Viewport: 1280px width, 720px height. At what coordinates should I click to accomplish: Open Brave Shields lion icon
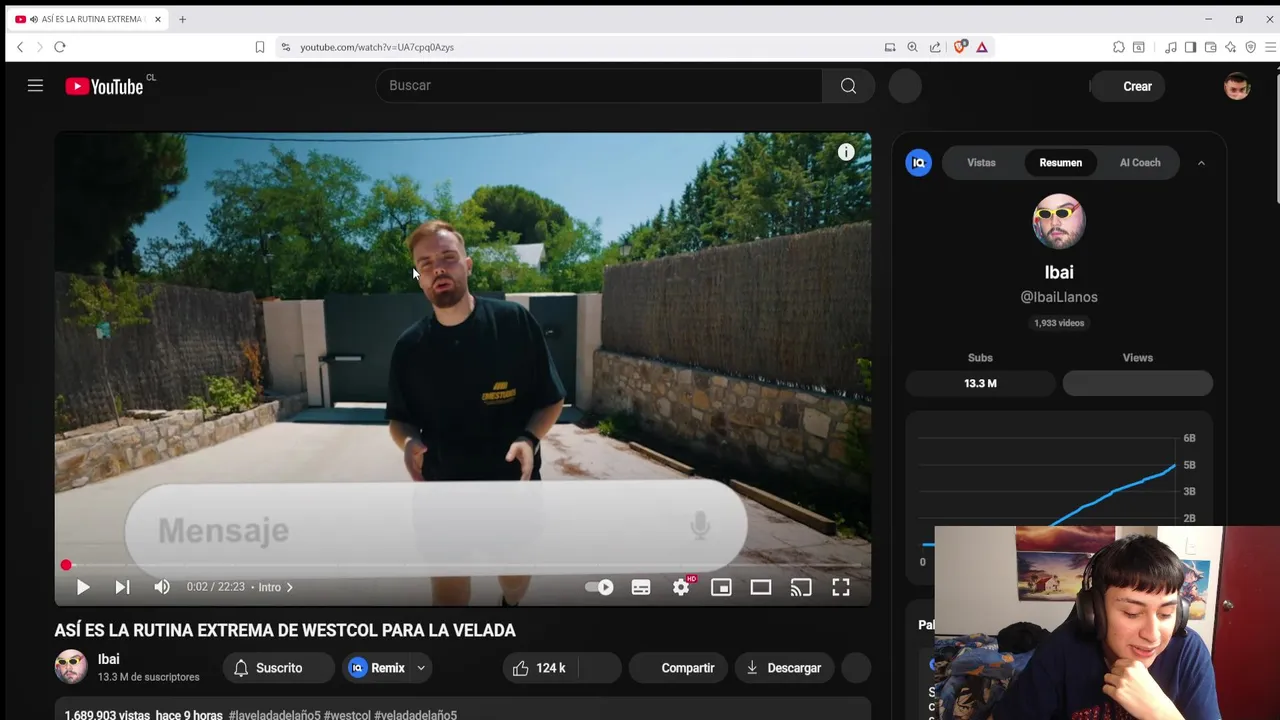[960, 47]
